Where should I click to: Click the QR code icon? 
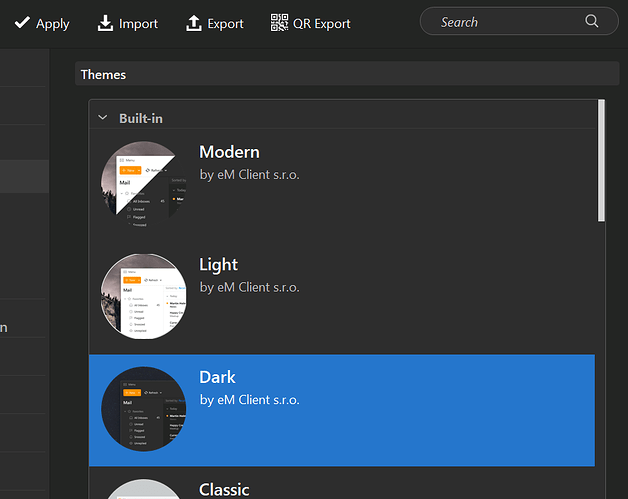point(279,23)
